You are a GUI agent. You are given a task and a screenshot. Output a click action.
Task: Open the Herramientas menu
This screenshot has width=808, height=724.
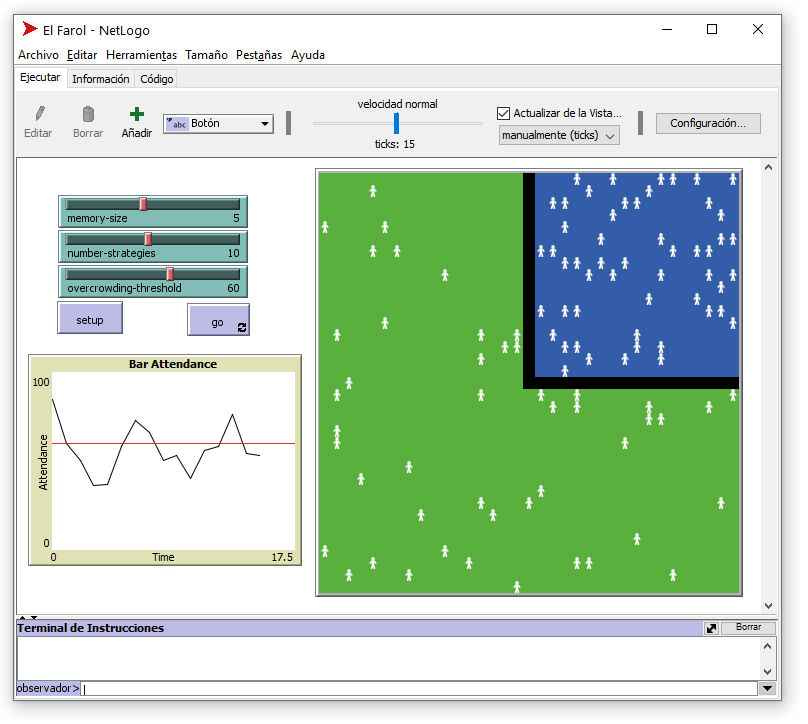click(x=141, y=55)
